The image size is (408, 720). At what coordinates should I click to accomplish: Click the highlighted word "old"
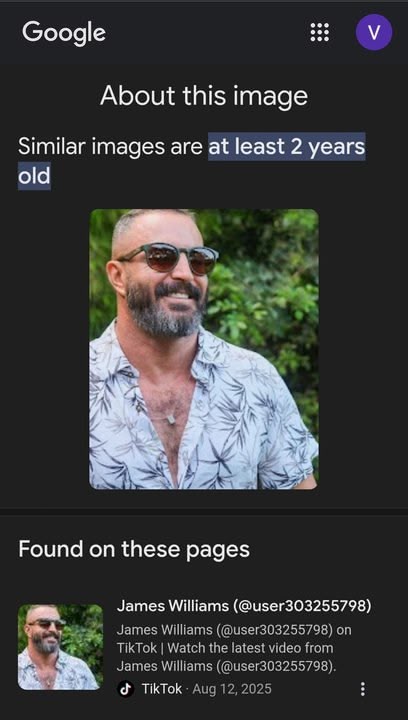[34, 175]
